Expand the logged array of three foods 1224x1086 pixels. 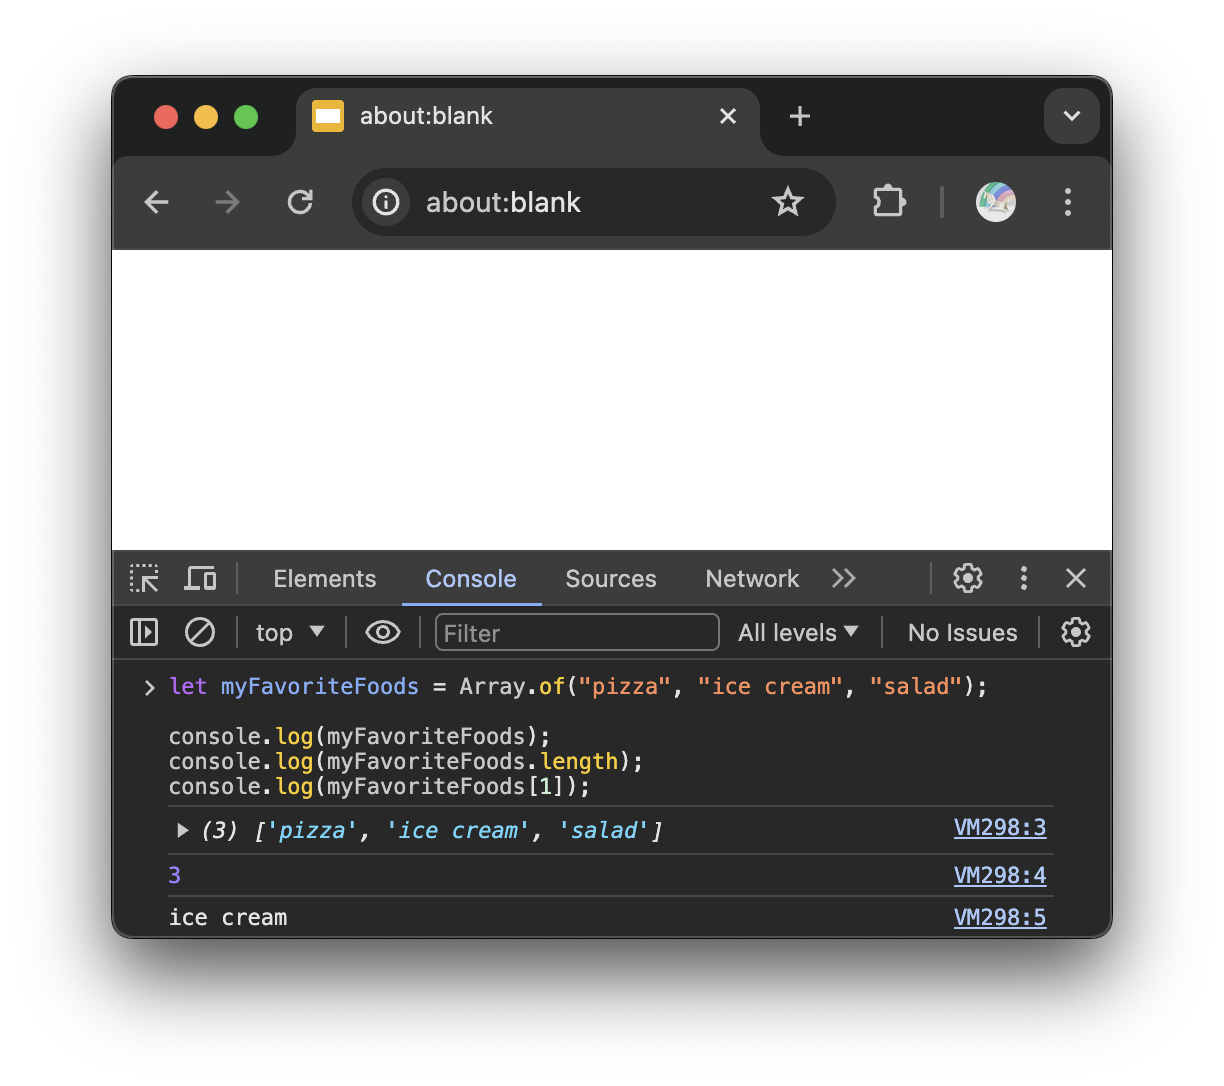pyautogui.click(x=183, y=830)
